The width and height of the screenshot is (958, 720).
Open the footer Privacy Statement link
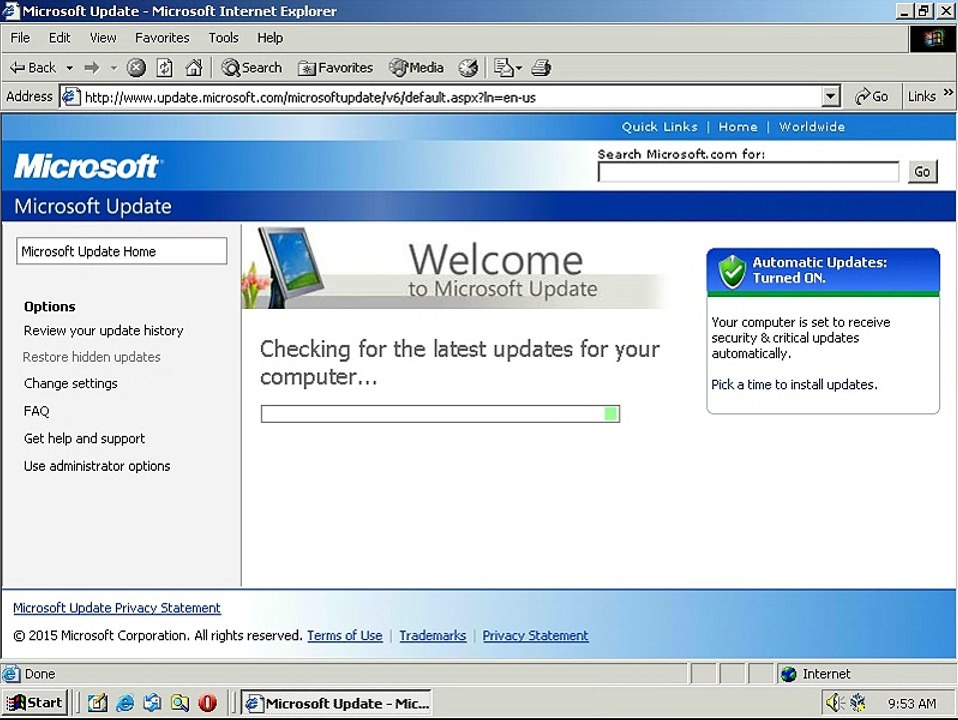pos(535,635)
